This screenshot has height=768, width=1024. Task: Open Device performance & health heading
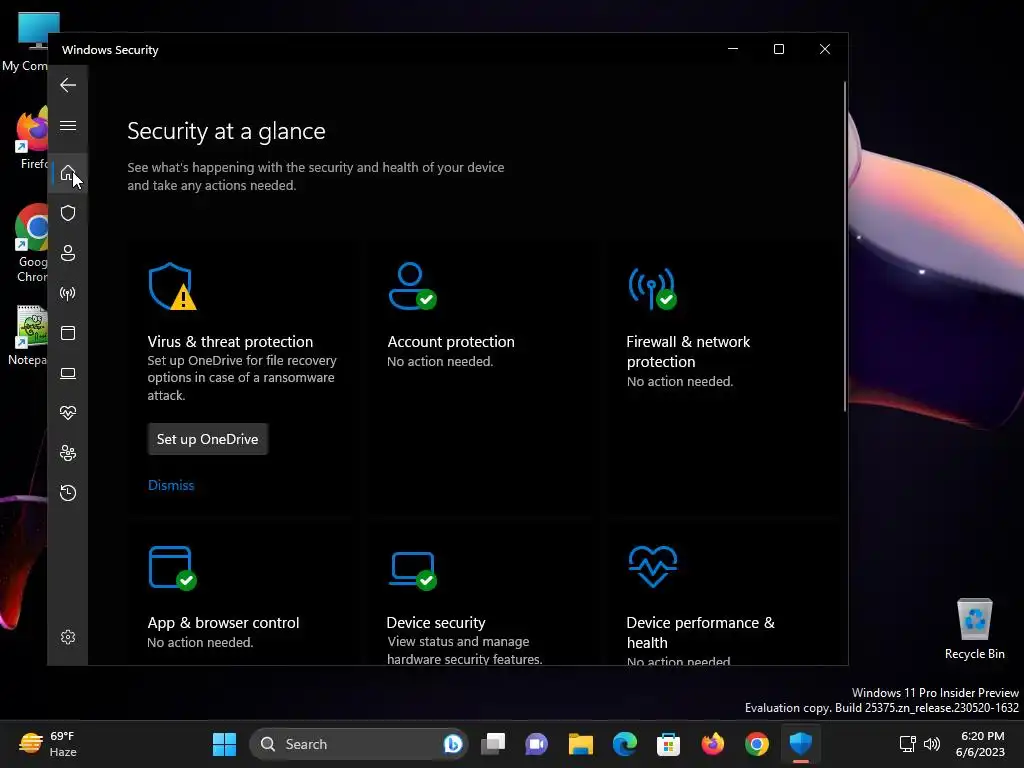tap(700, 632)
